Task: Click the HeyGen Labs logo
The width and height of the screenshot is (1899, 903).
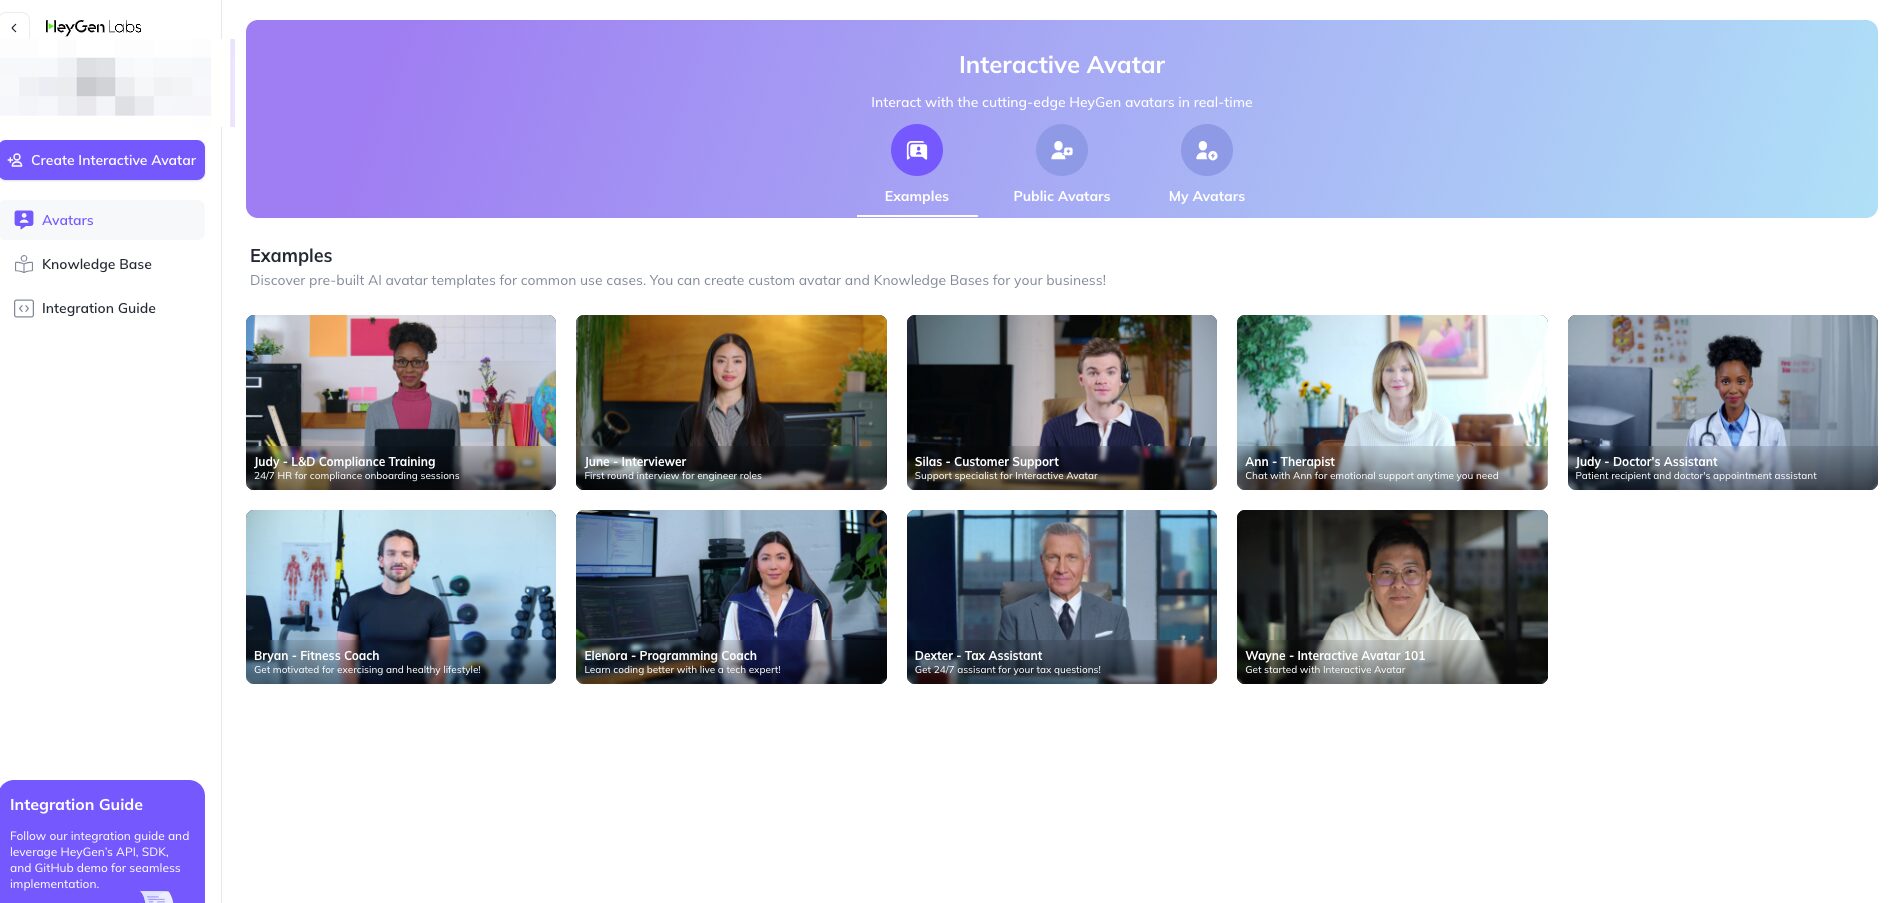Action: click(x=94, y=27)
